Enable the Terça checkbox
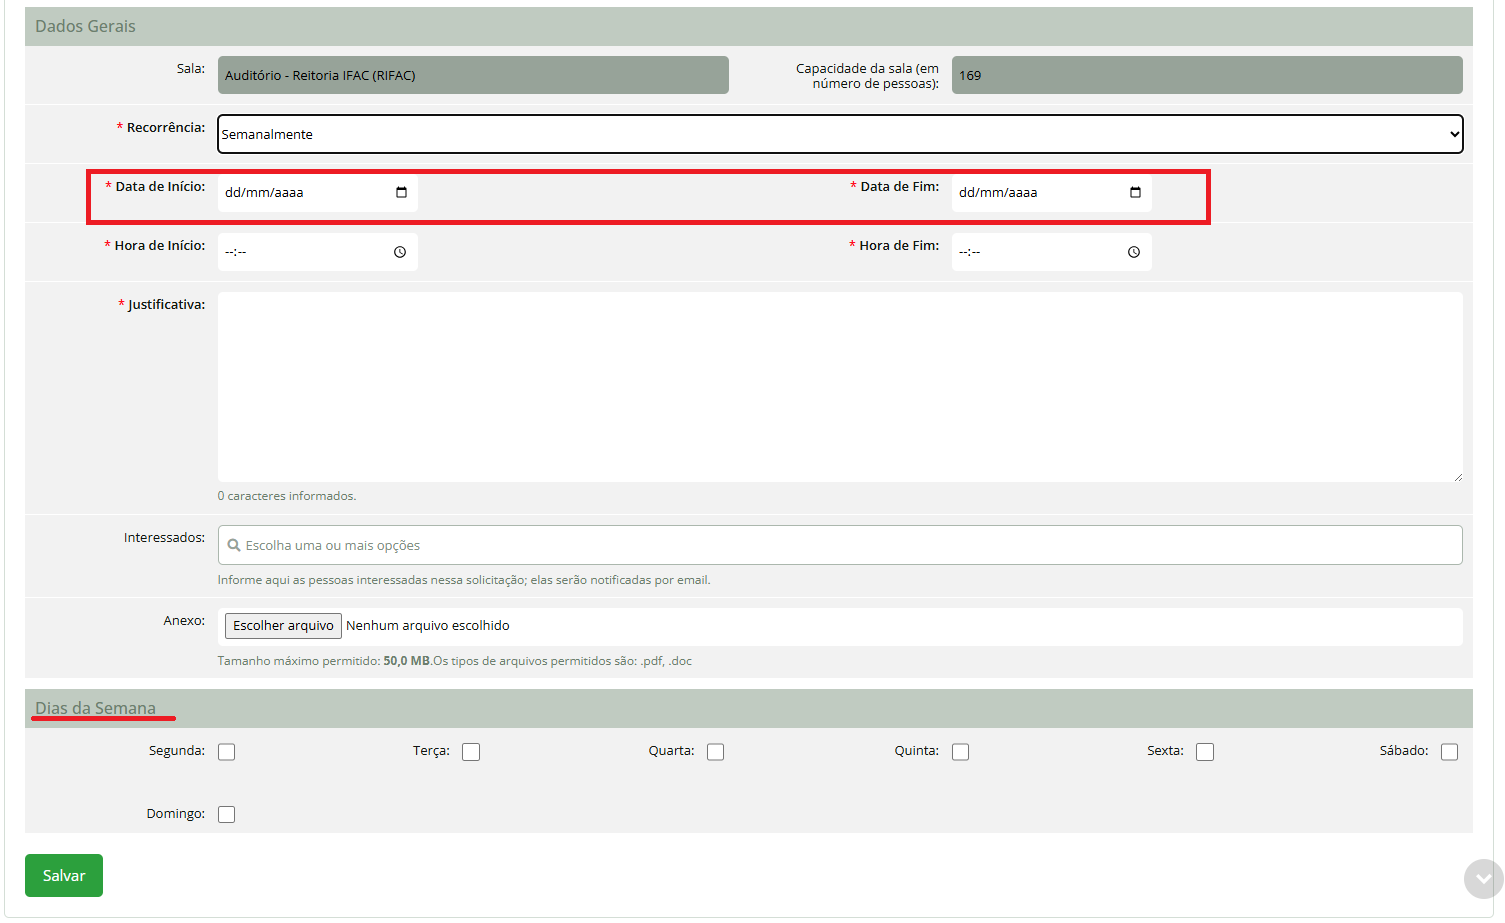Screen dimensions: 1505x923 (471, 752)
